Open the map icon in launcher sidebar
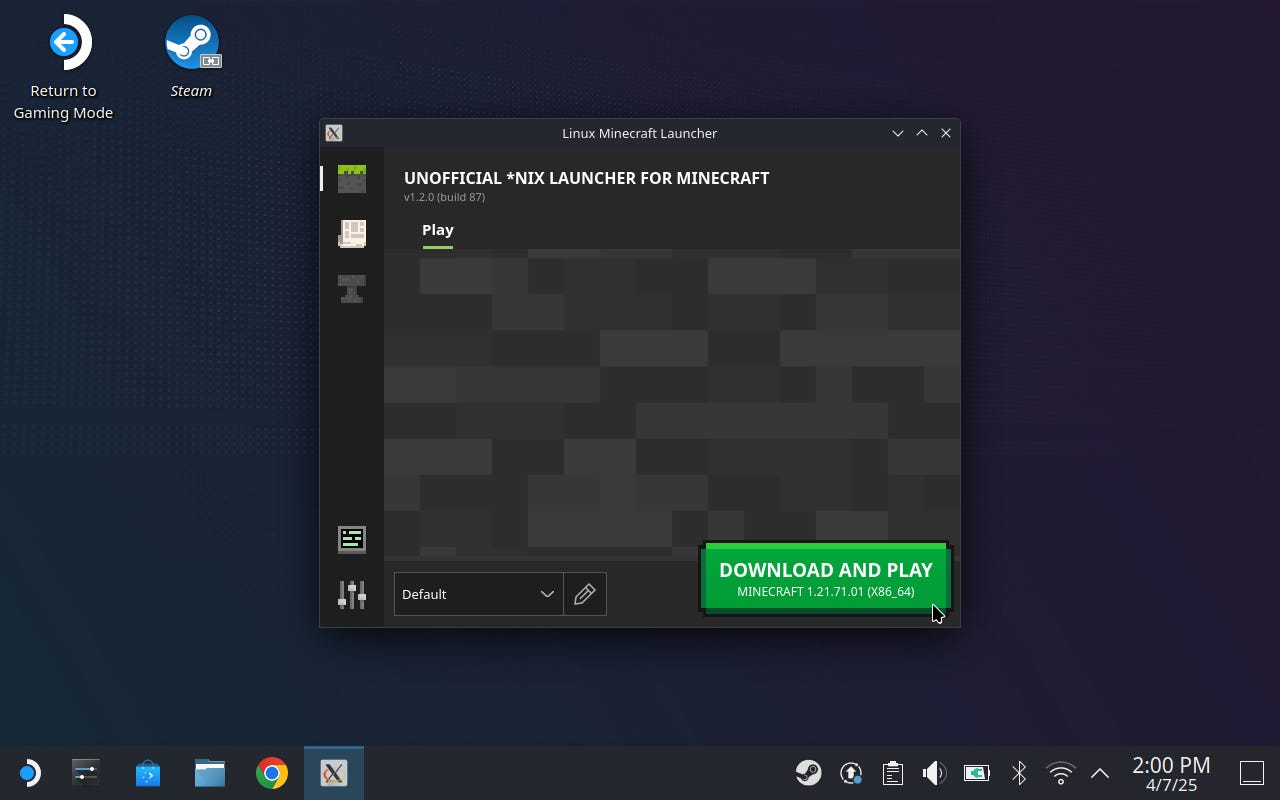The width and height of the screenshot is (1280, 800). (x=352, y=234)
